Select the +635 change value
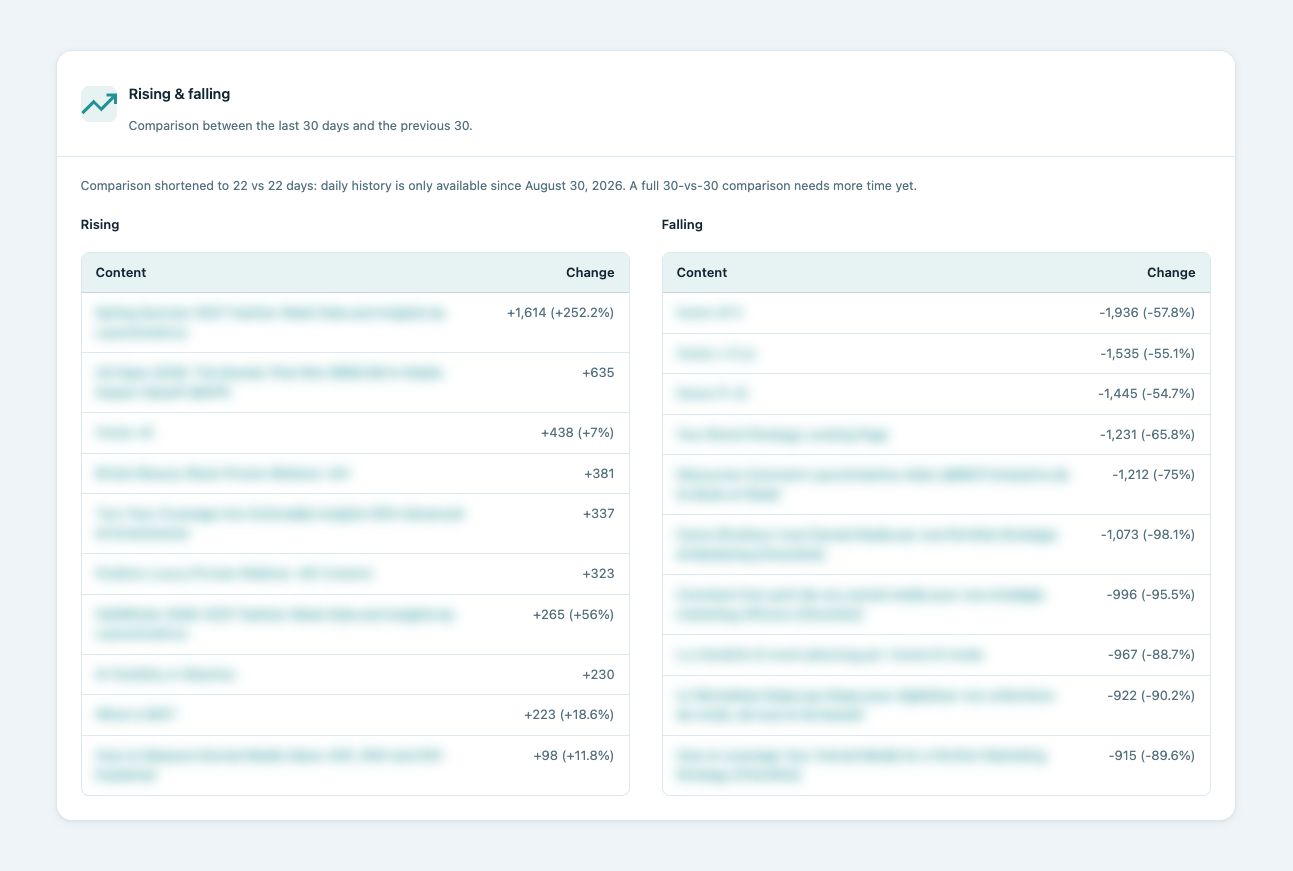1293x871 pixels. [x=598, y=373]
